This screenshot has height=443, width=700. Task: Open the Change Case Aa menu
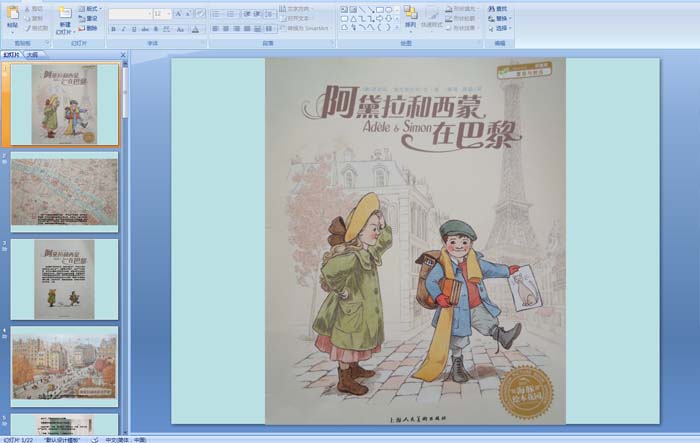(180, 29)
